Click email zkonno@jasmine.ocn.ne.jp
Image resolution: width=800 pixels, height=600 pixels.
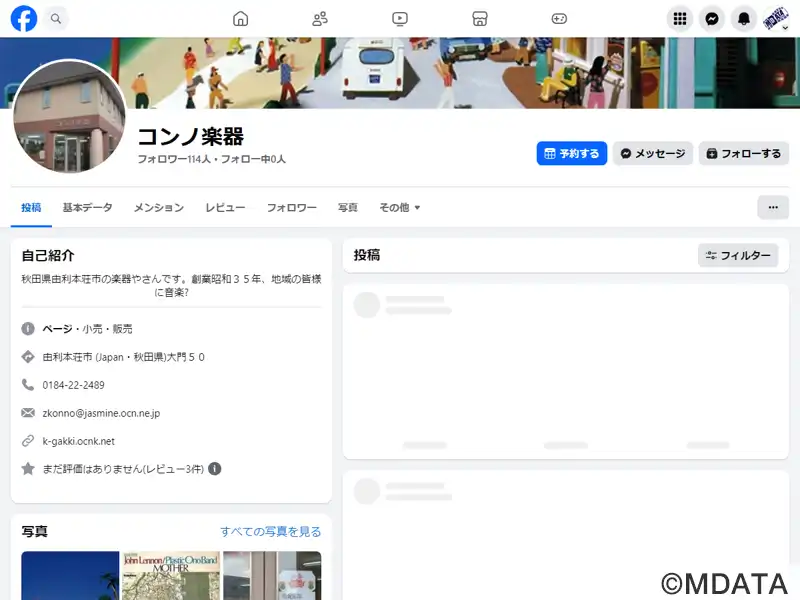click(x=101, y=413)
